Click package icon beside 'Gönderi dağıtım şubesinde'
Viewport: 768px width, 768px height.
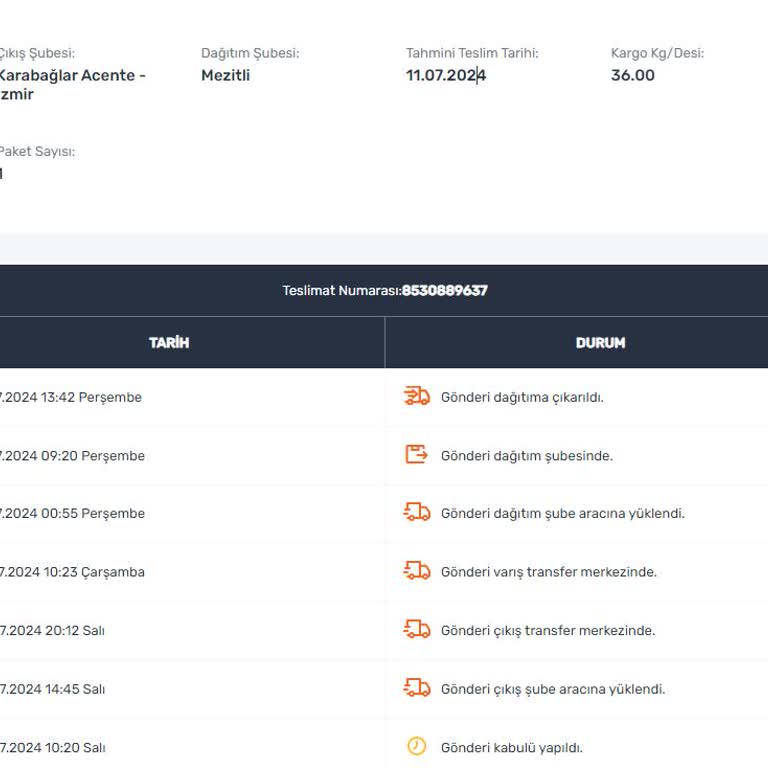point(416,455)
